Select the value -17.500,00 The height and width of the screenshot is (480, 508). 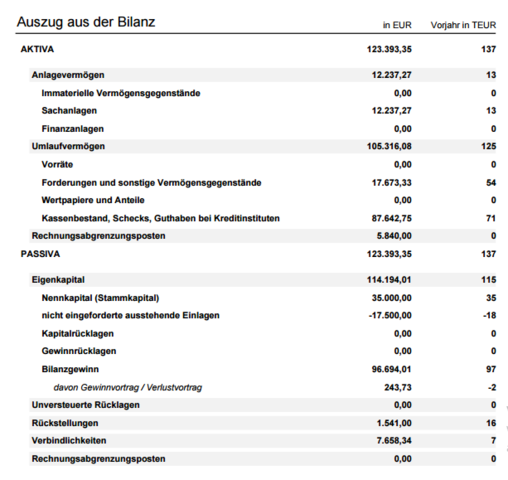pos(390,316)
